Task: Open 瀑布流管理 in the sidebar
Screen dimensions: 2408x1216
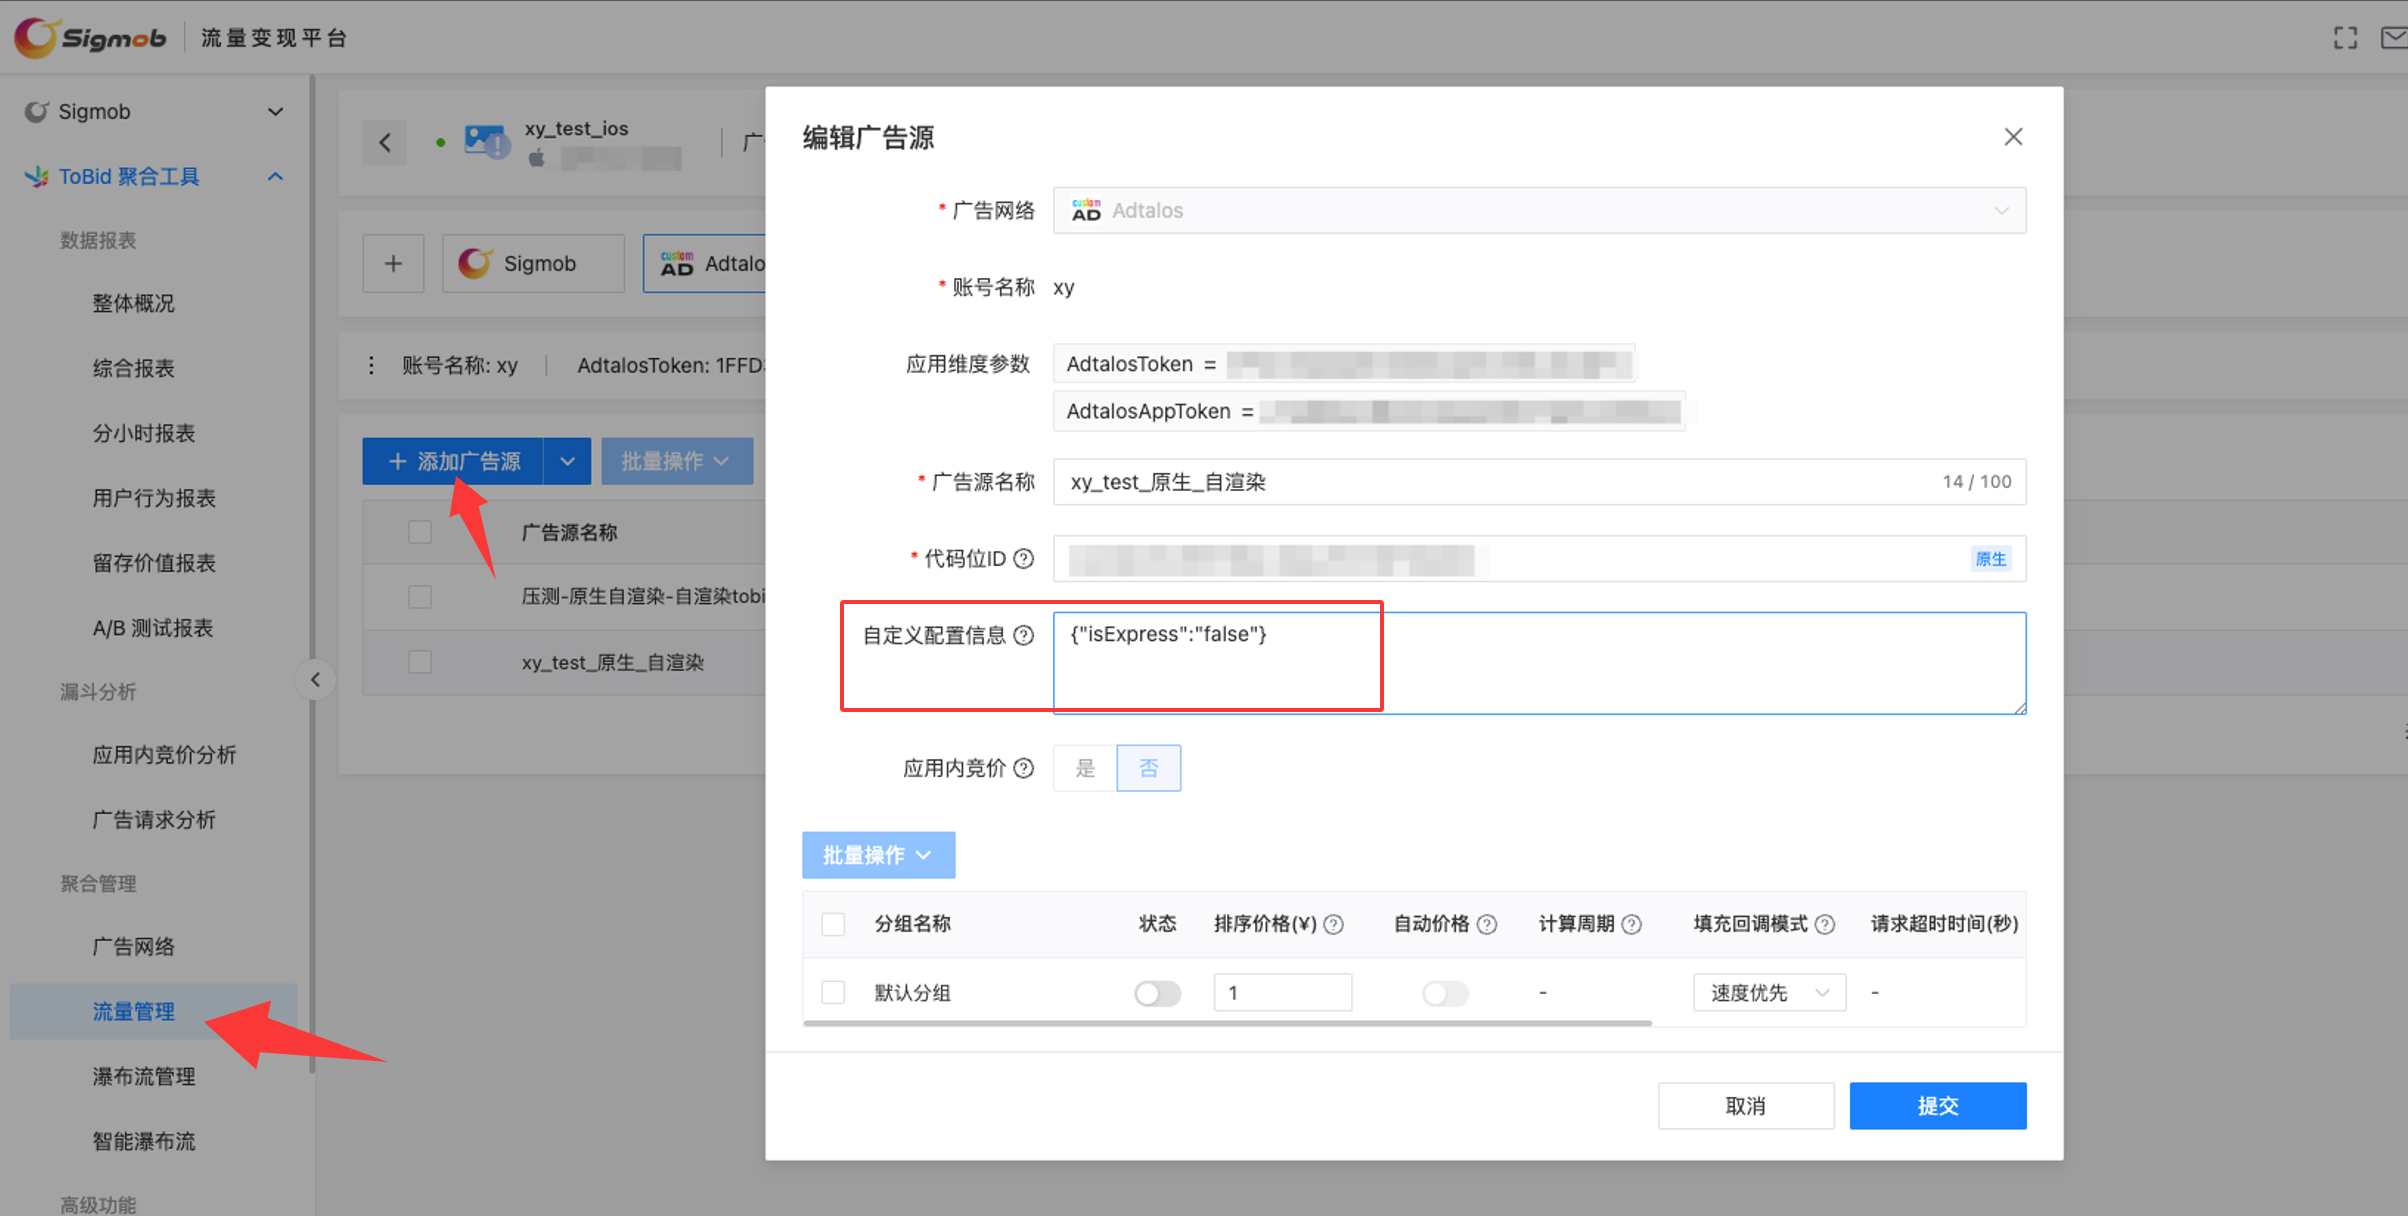Action: point(143,1076)
